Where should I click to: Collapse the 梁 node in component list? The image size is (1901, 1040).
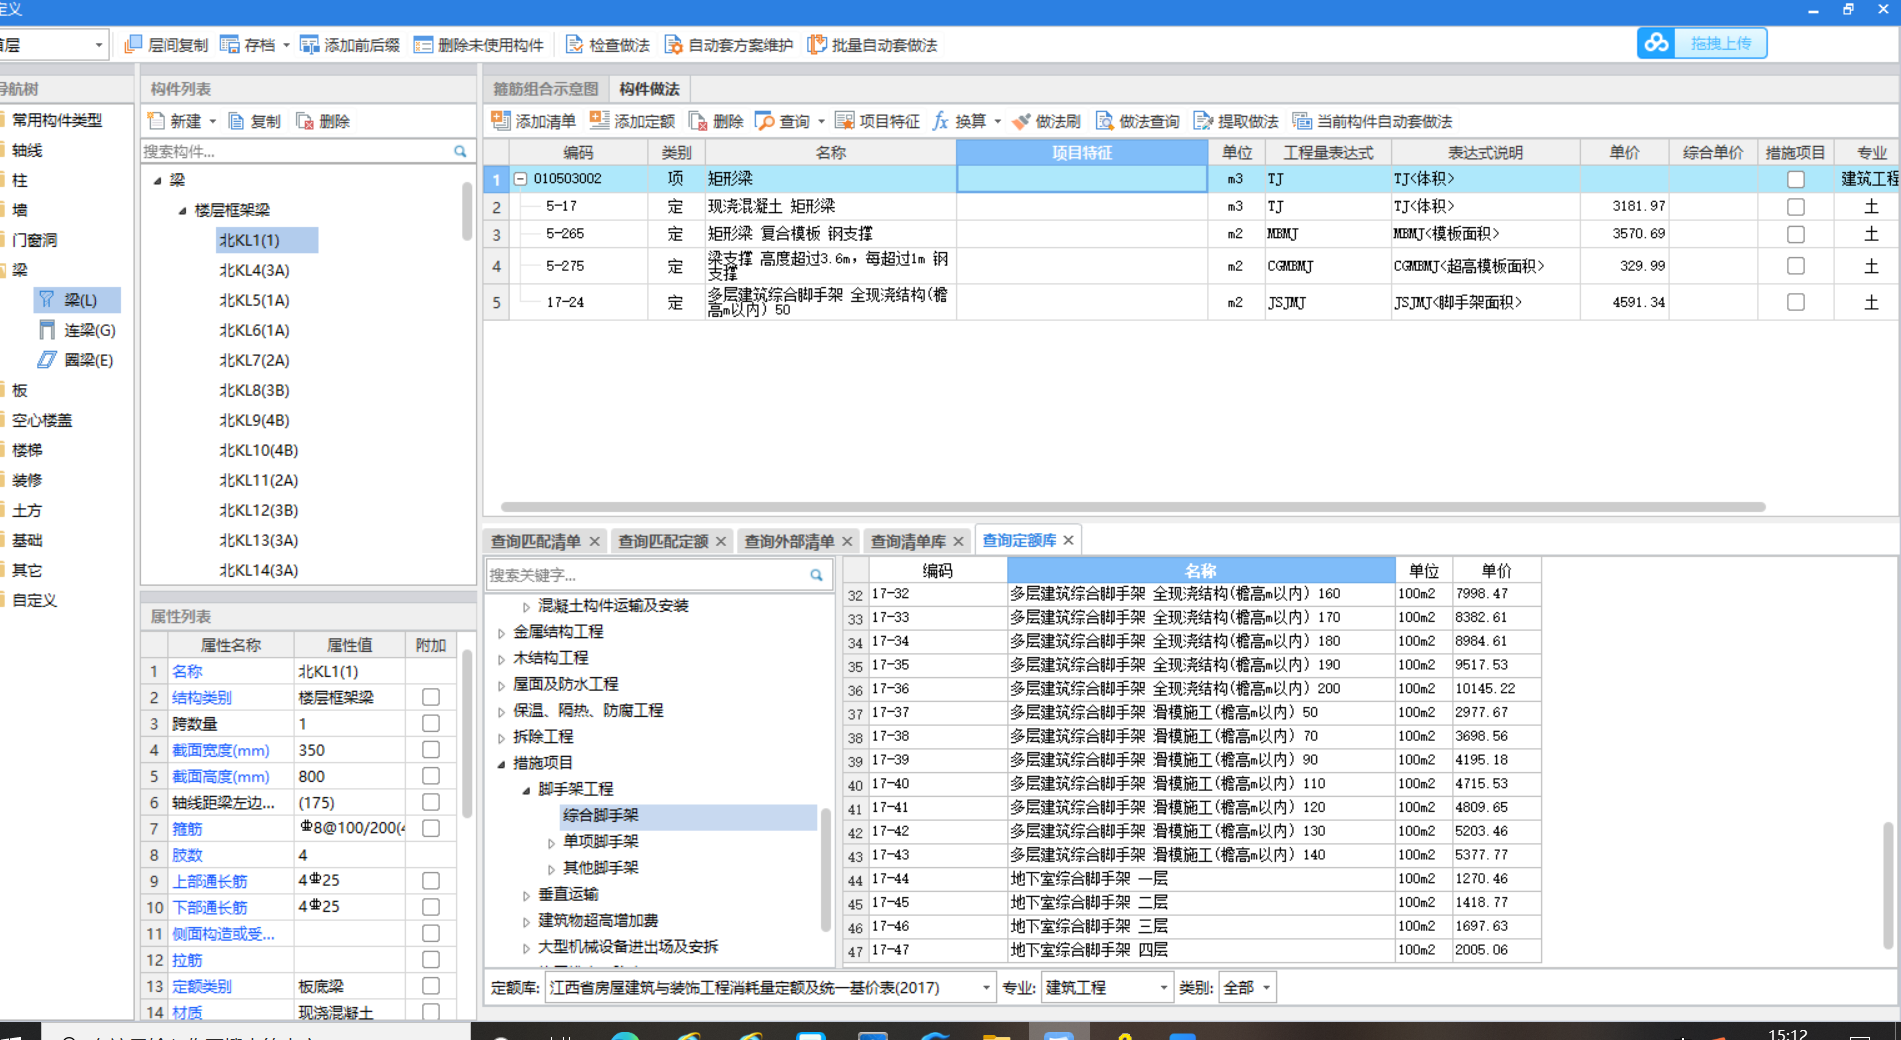157,181
